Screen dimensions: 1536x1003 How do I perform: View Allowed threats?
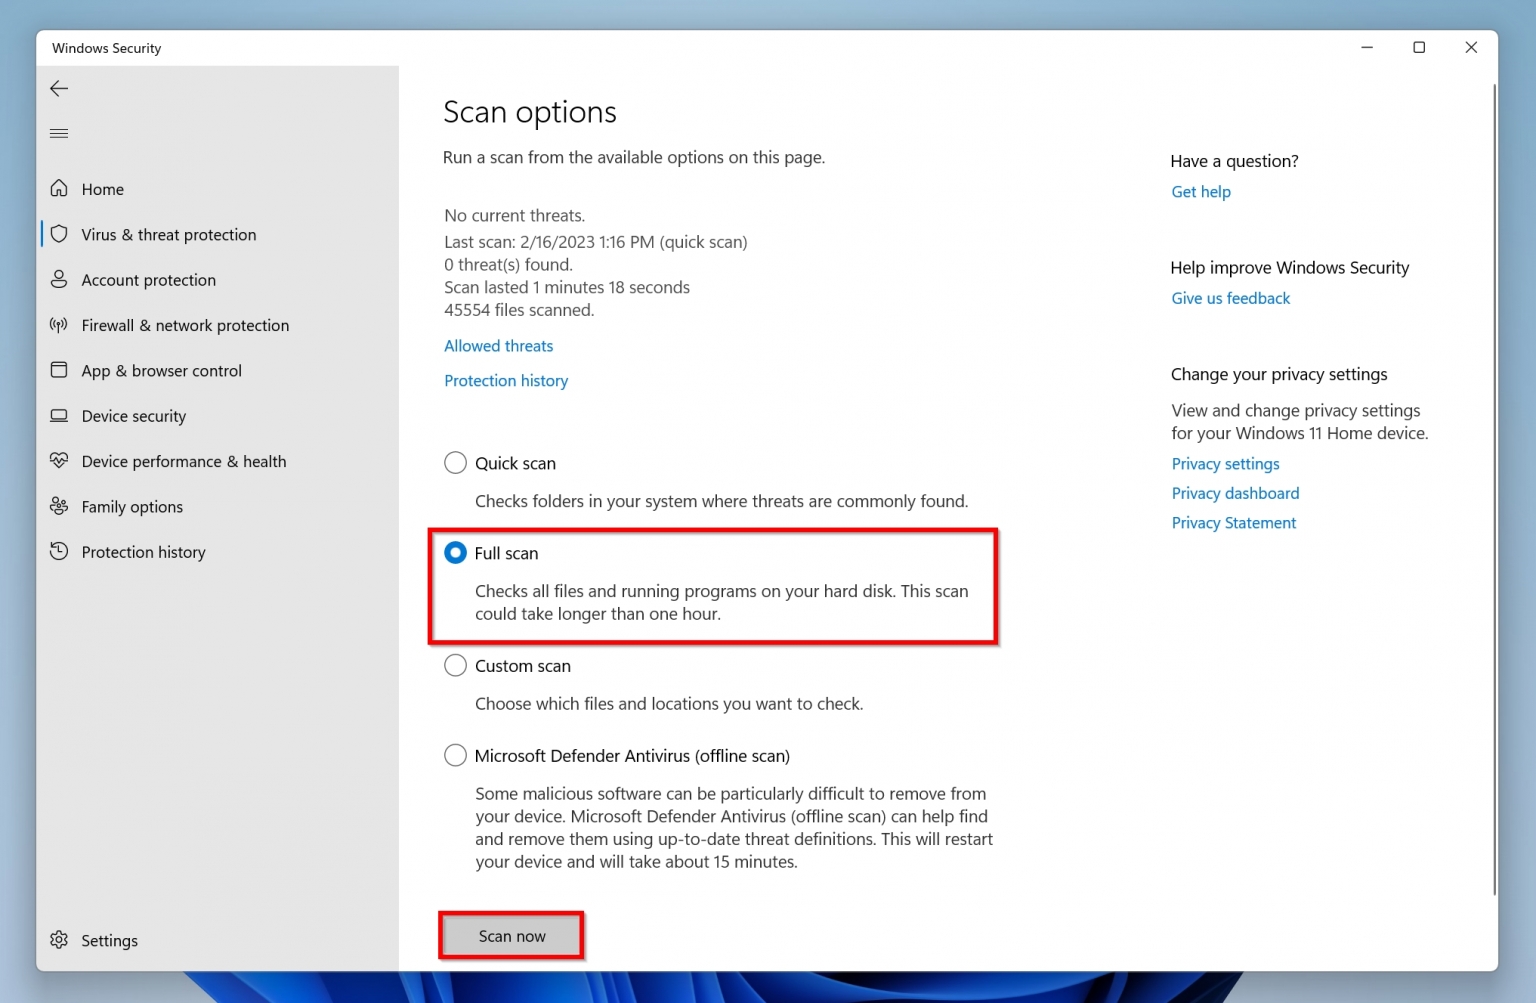coord(498,345)
